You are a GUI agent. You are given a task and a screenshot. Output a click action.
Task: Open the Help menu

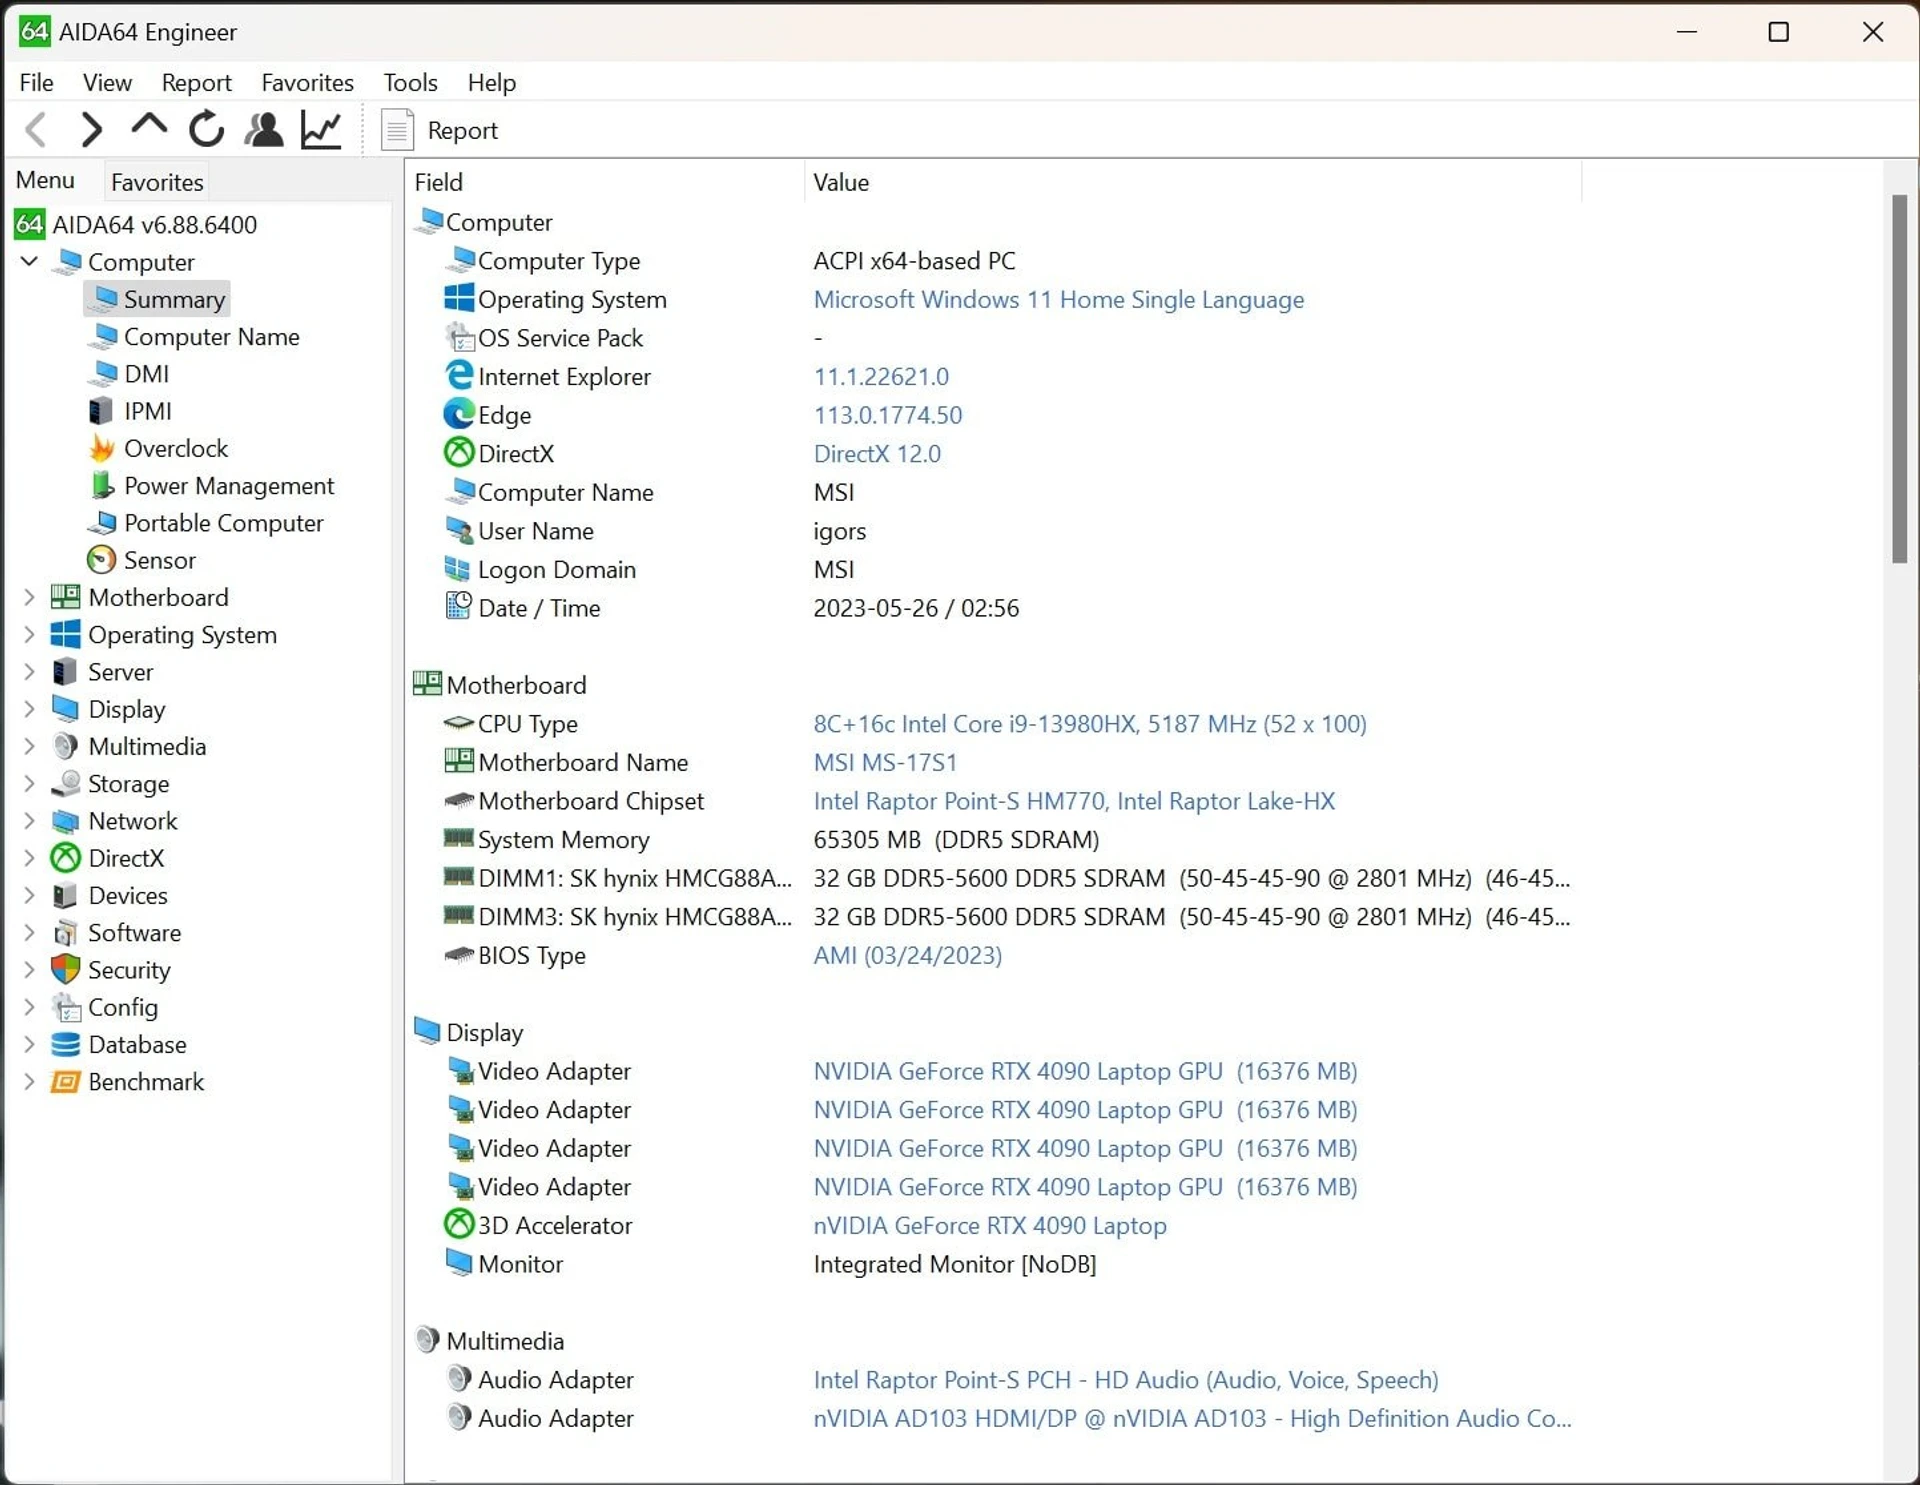pos(492,82)
